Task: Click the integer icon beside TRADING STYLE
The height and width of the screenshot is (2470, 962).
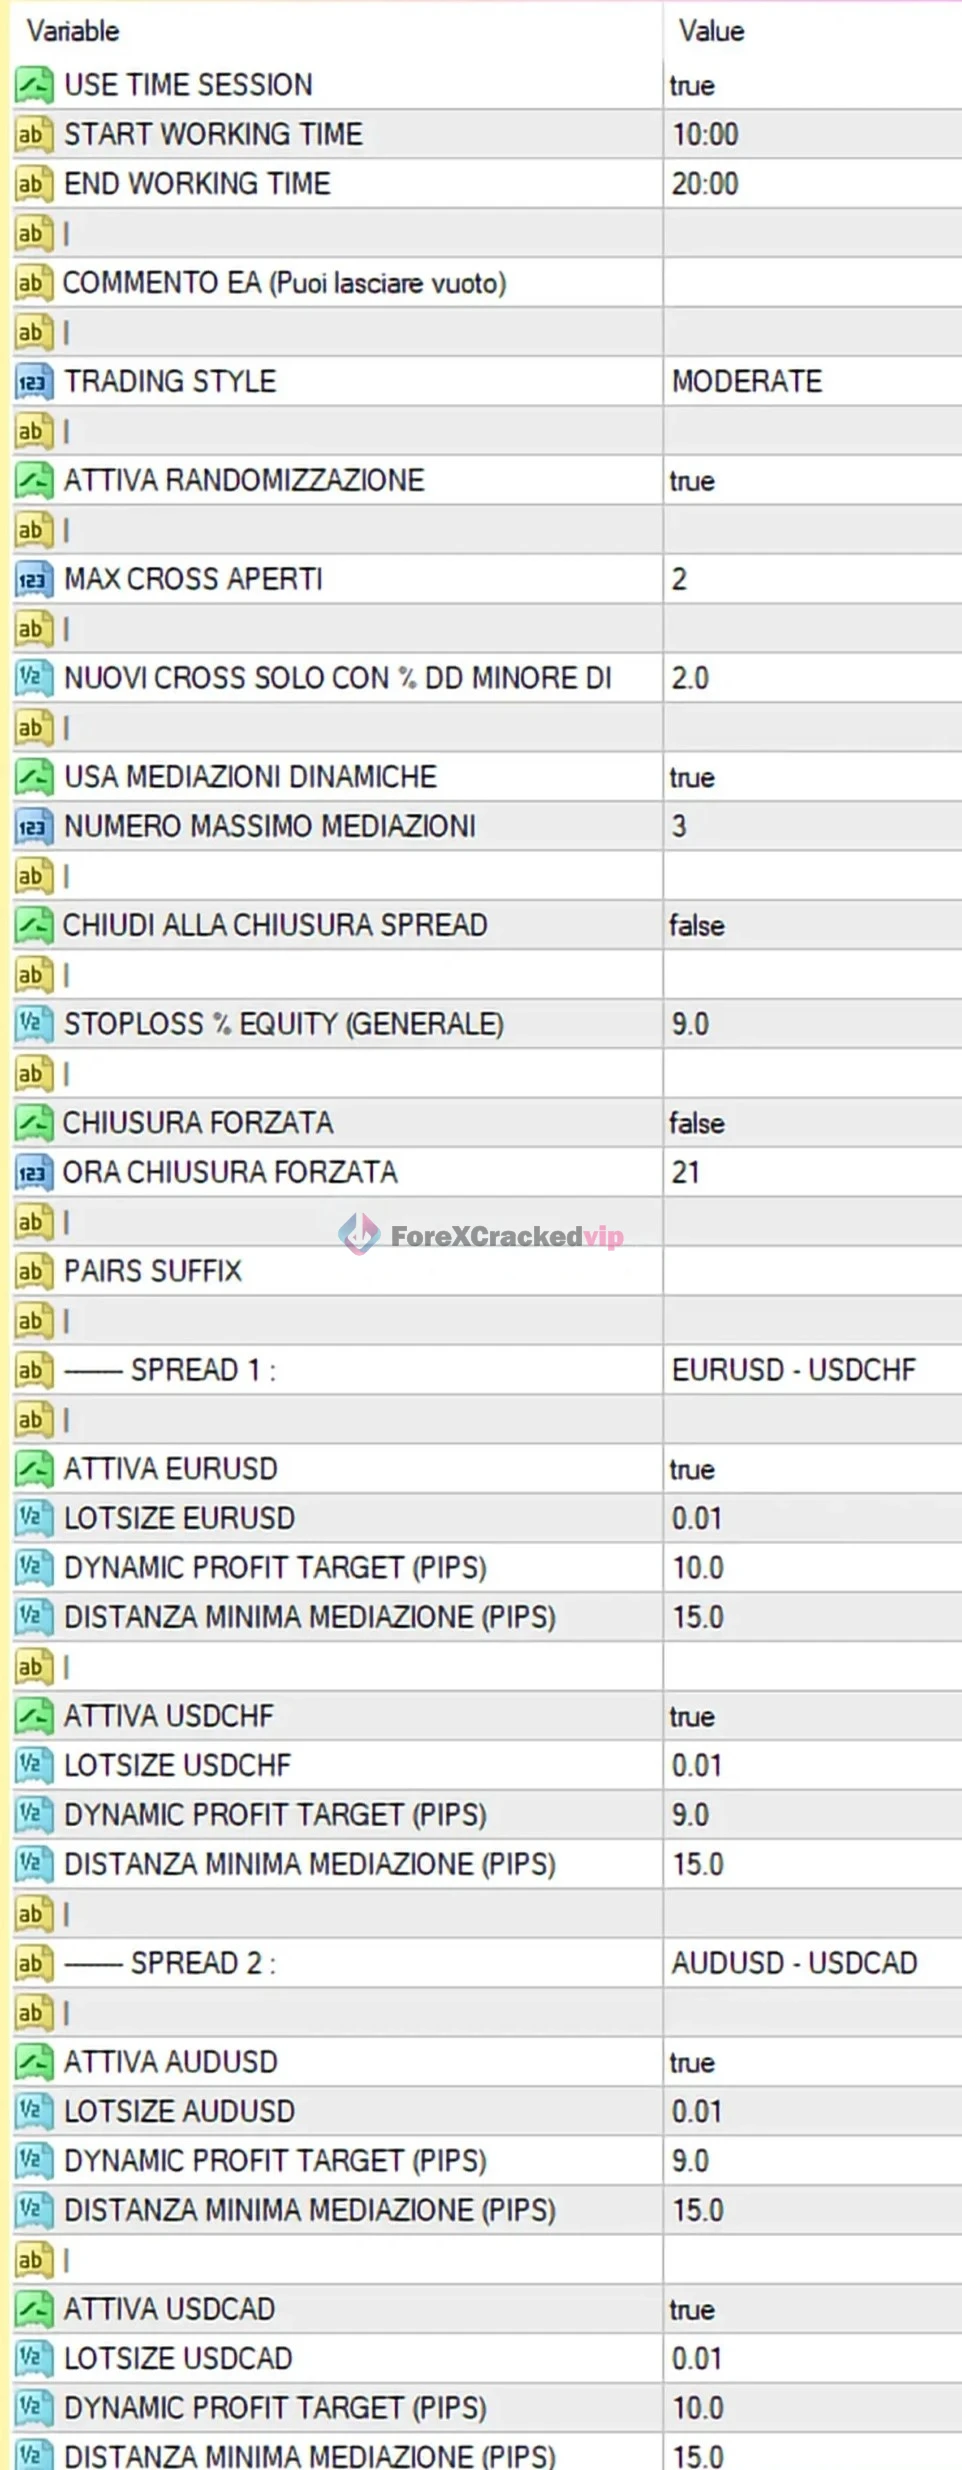Action: pyautogui.click(x=33, y=381)
